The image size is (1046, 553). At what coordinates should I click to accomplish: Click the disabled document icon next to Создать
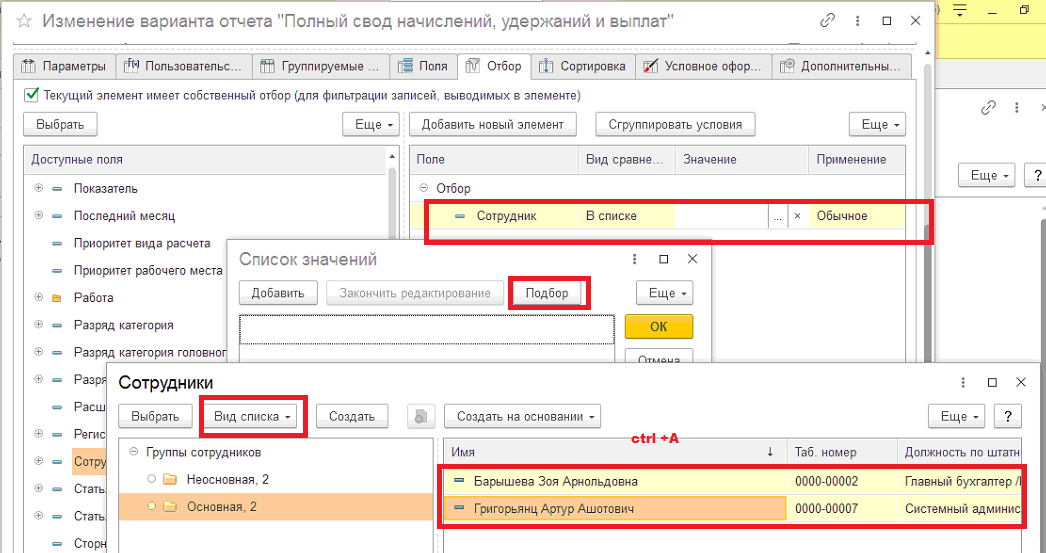pyautogui.click(x=420, y=416)
